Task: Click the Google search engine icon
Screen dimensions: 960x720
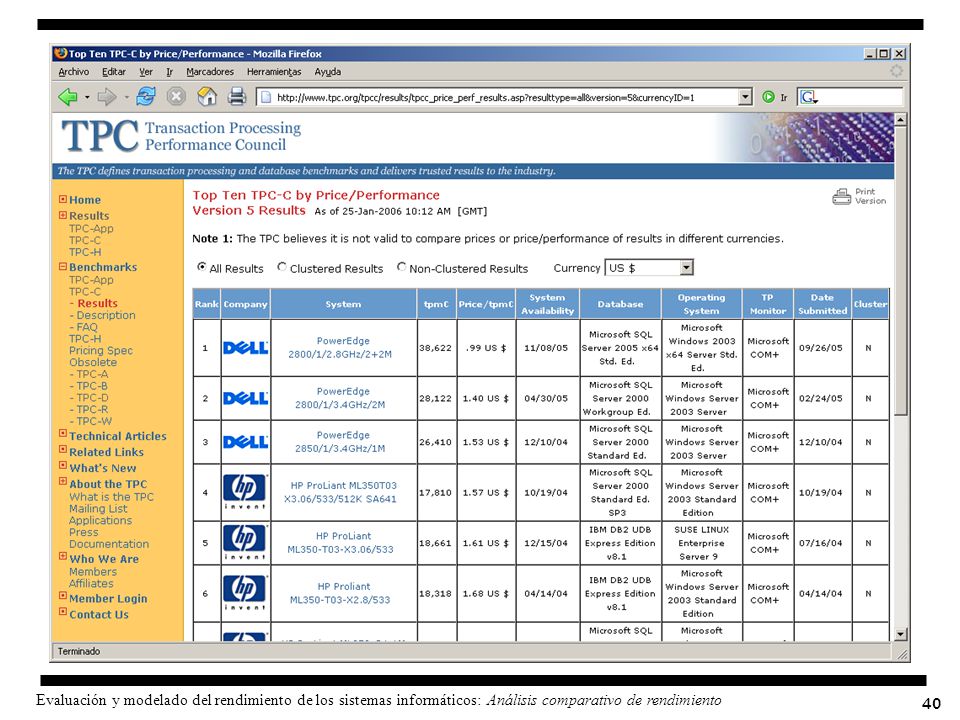Action: pos(808,97)
